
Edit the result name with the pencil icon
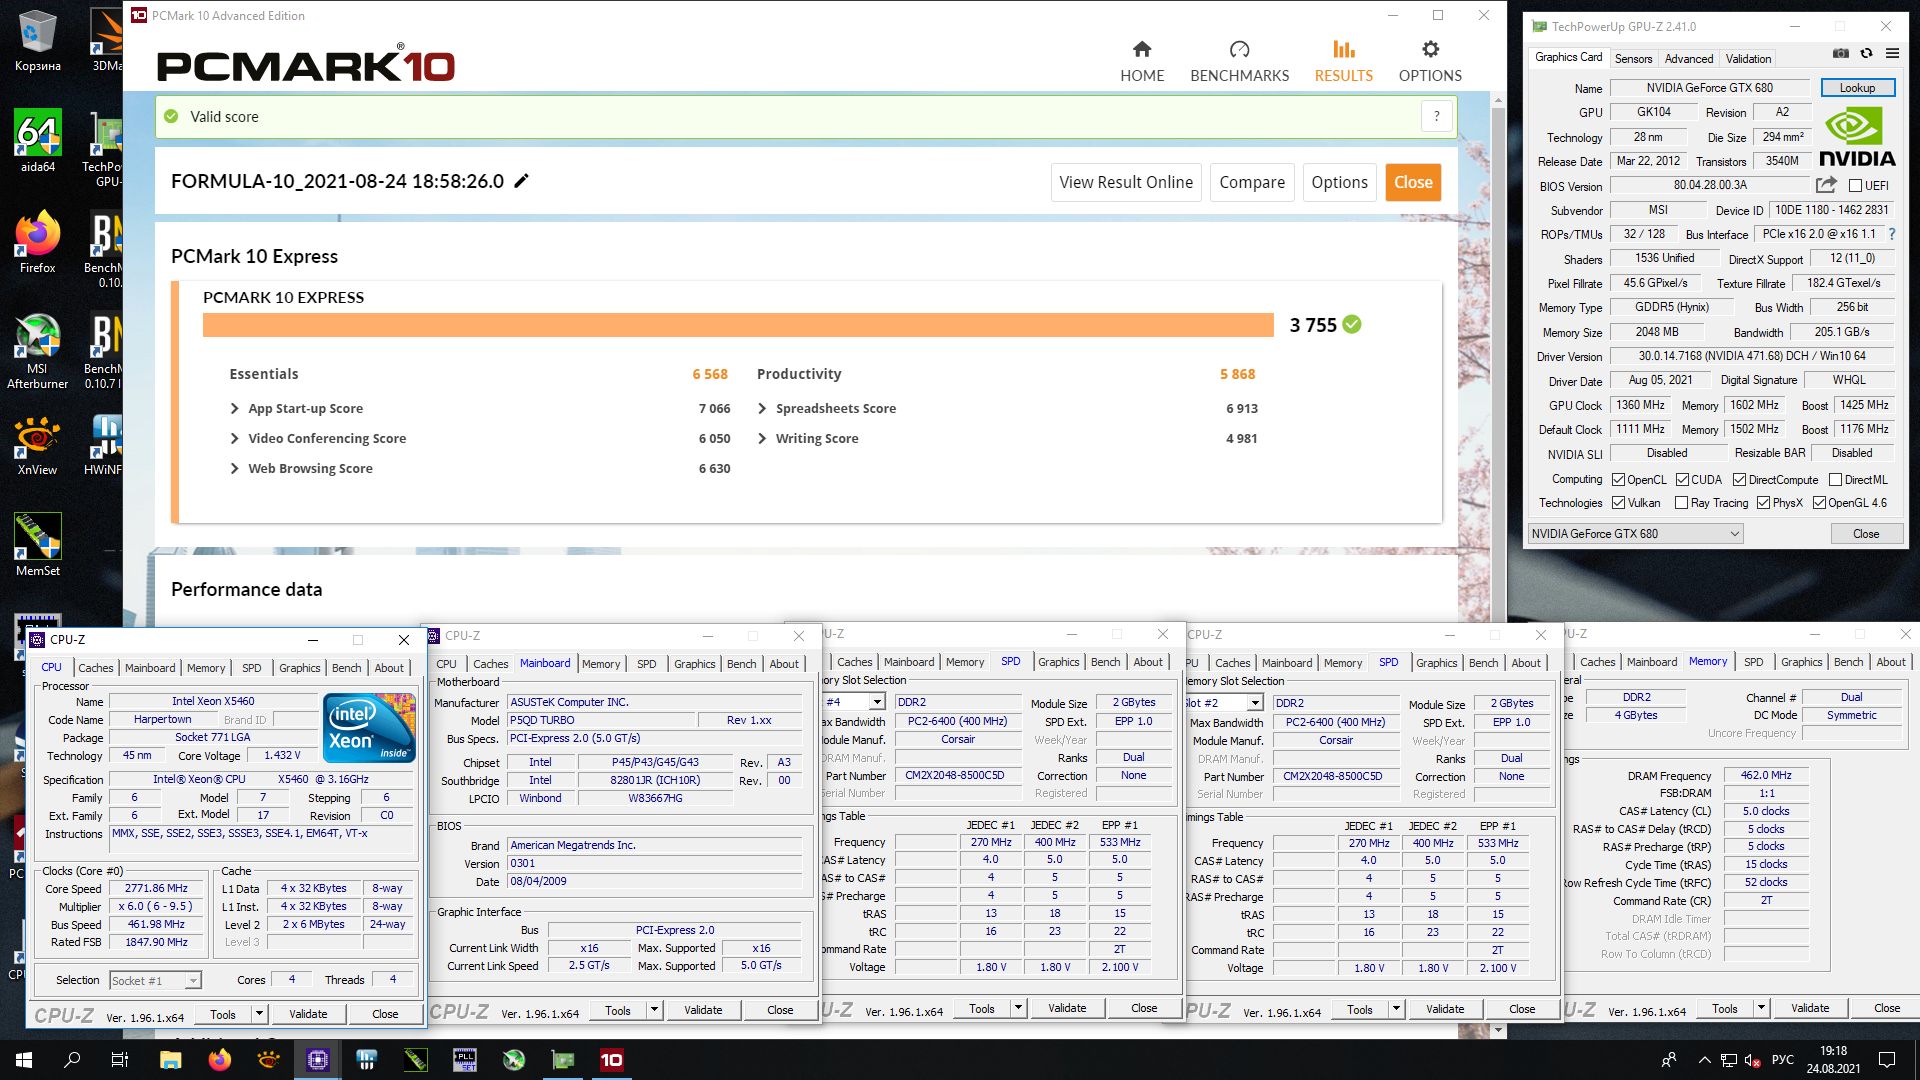[521, 181]
